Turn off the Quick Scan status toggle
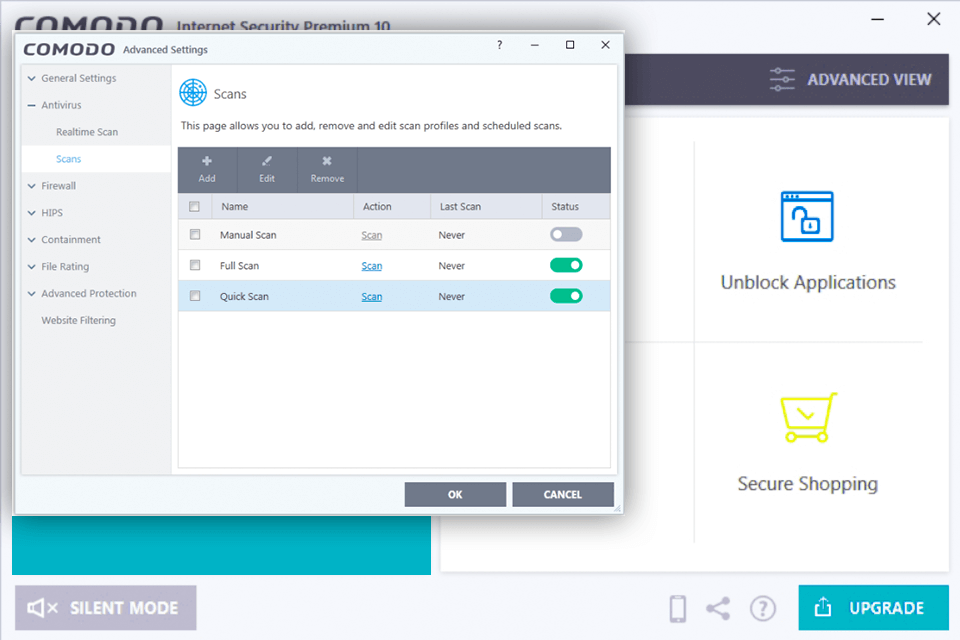 click(566, 296)
